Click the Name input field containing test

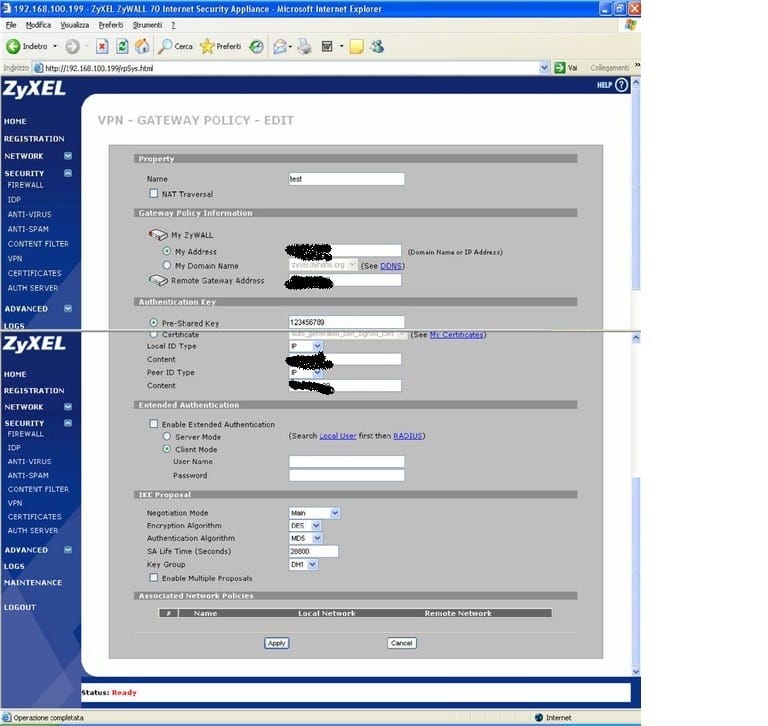click(x=346, y=179)
